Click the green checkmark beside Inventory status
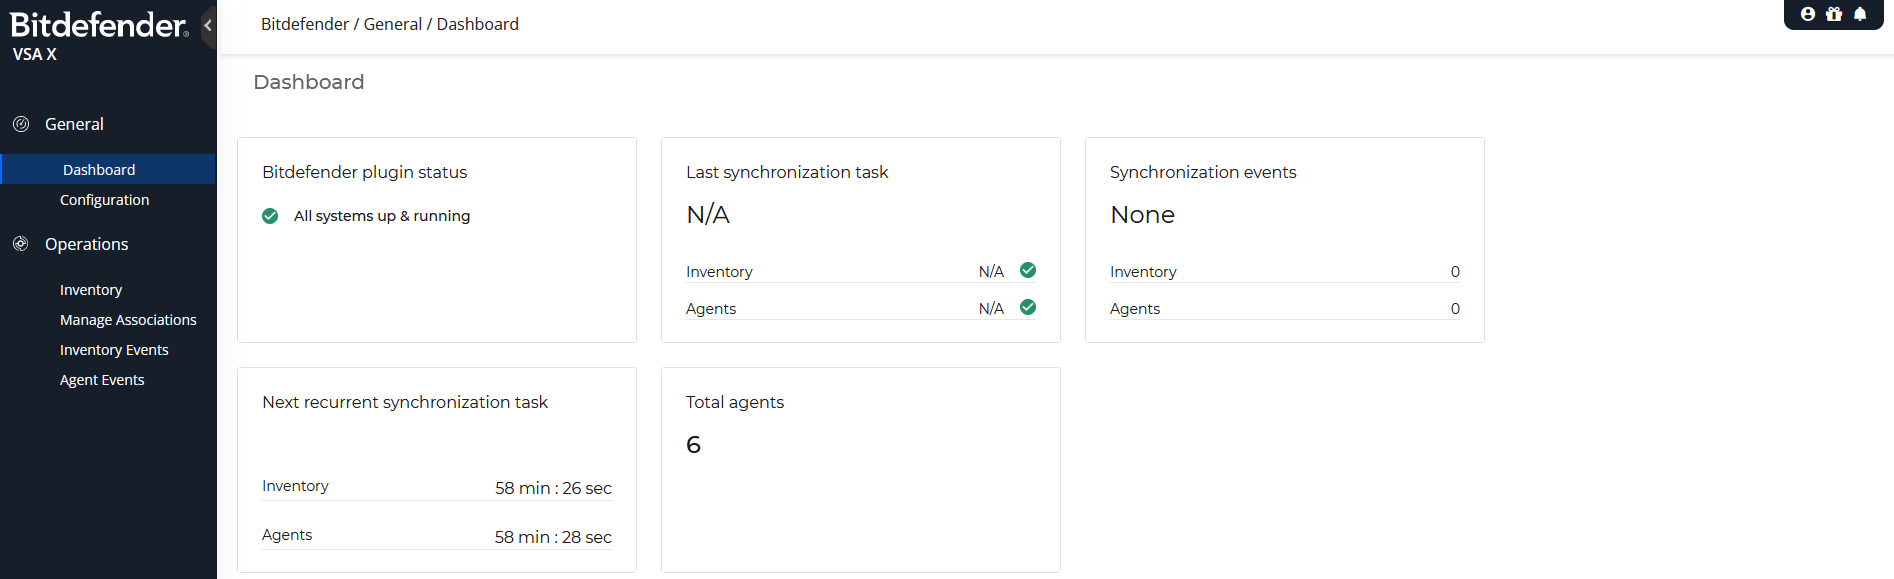1894x579 pixels. pos(1028,270)
